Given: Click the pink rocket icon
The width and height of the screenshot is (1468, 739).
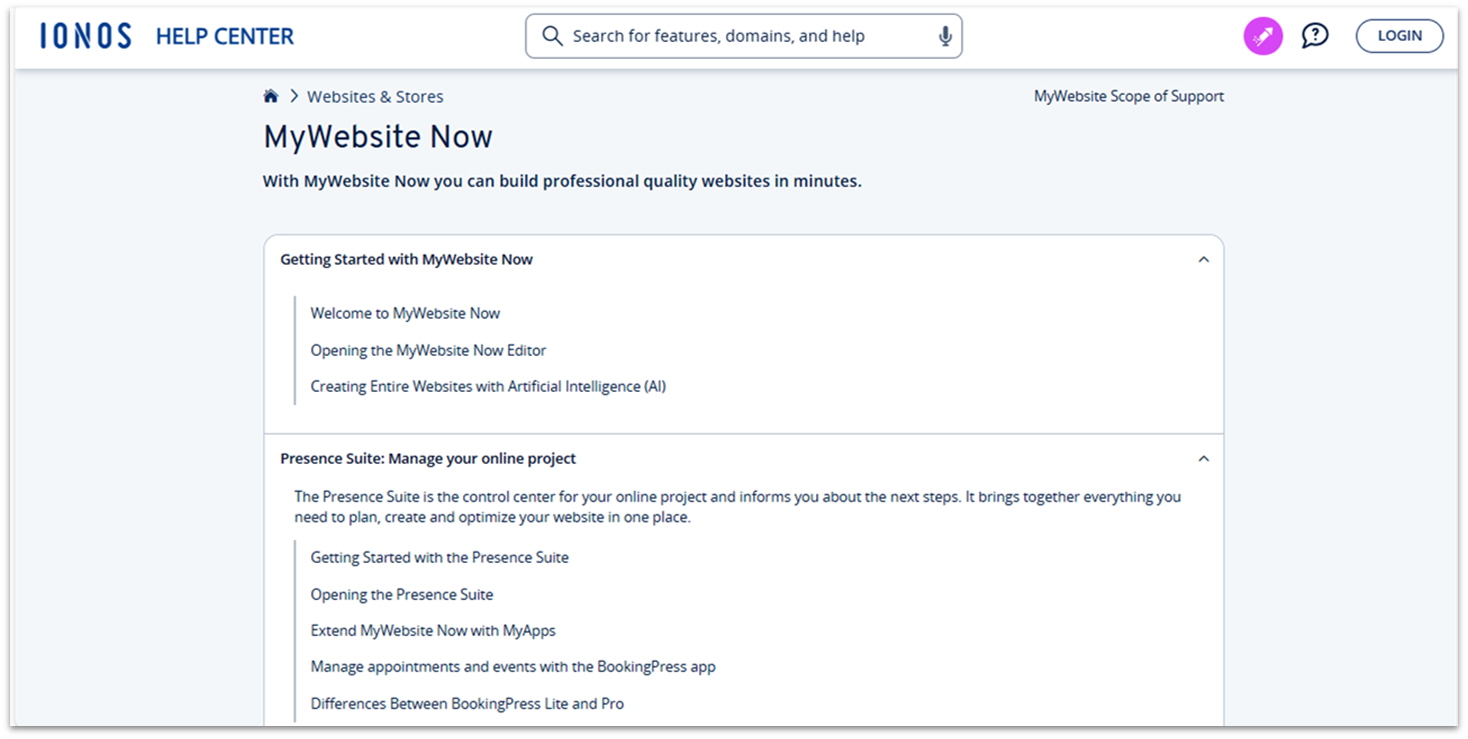Looking at the screenshot, I should click(1263, 36).
